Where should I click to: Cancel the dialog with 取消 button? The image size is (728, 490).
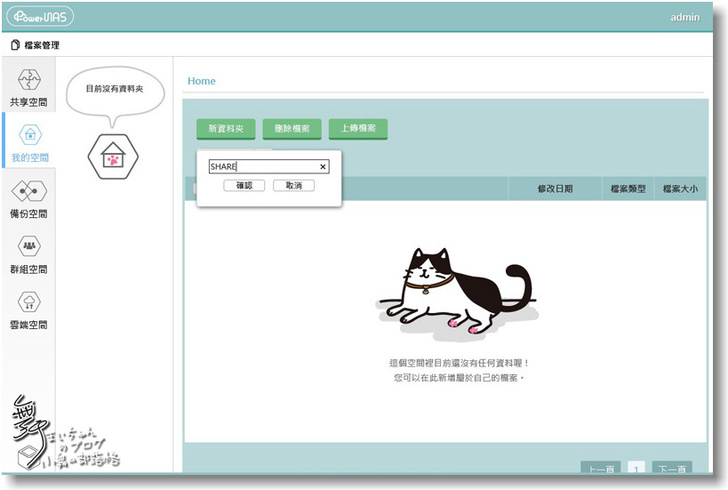click(294, 185)
